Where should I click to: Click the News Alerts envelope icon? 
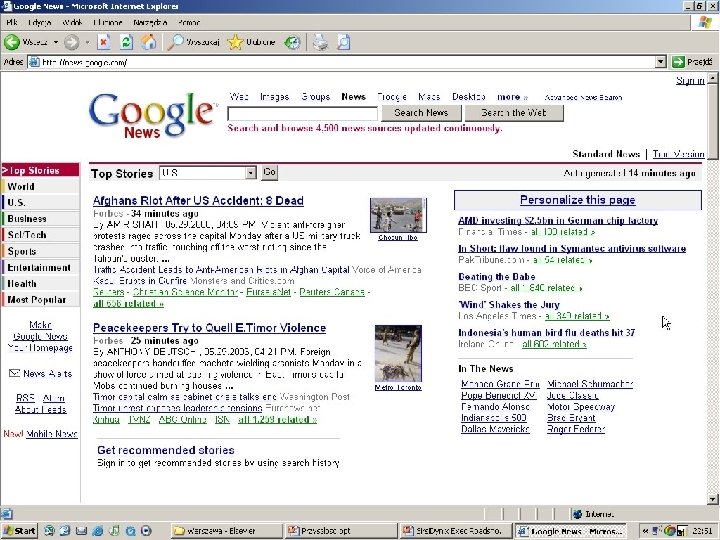pos(14,373)
